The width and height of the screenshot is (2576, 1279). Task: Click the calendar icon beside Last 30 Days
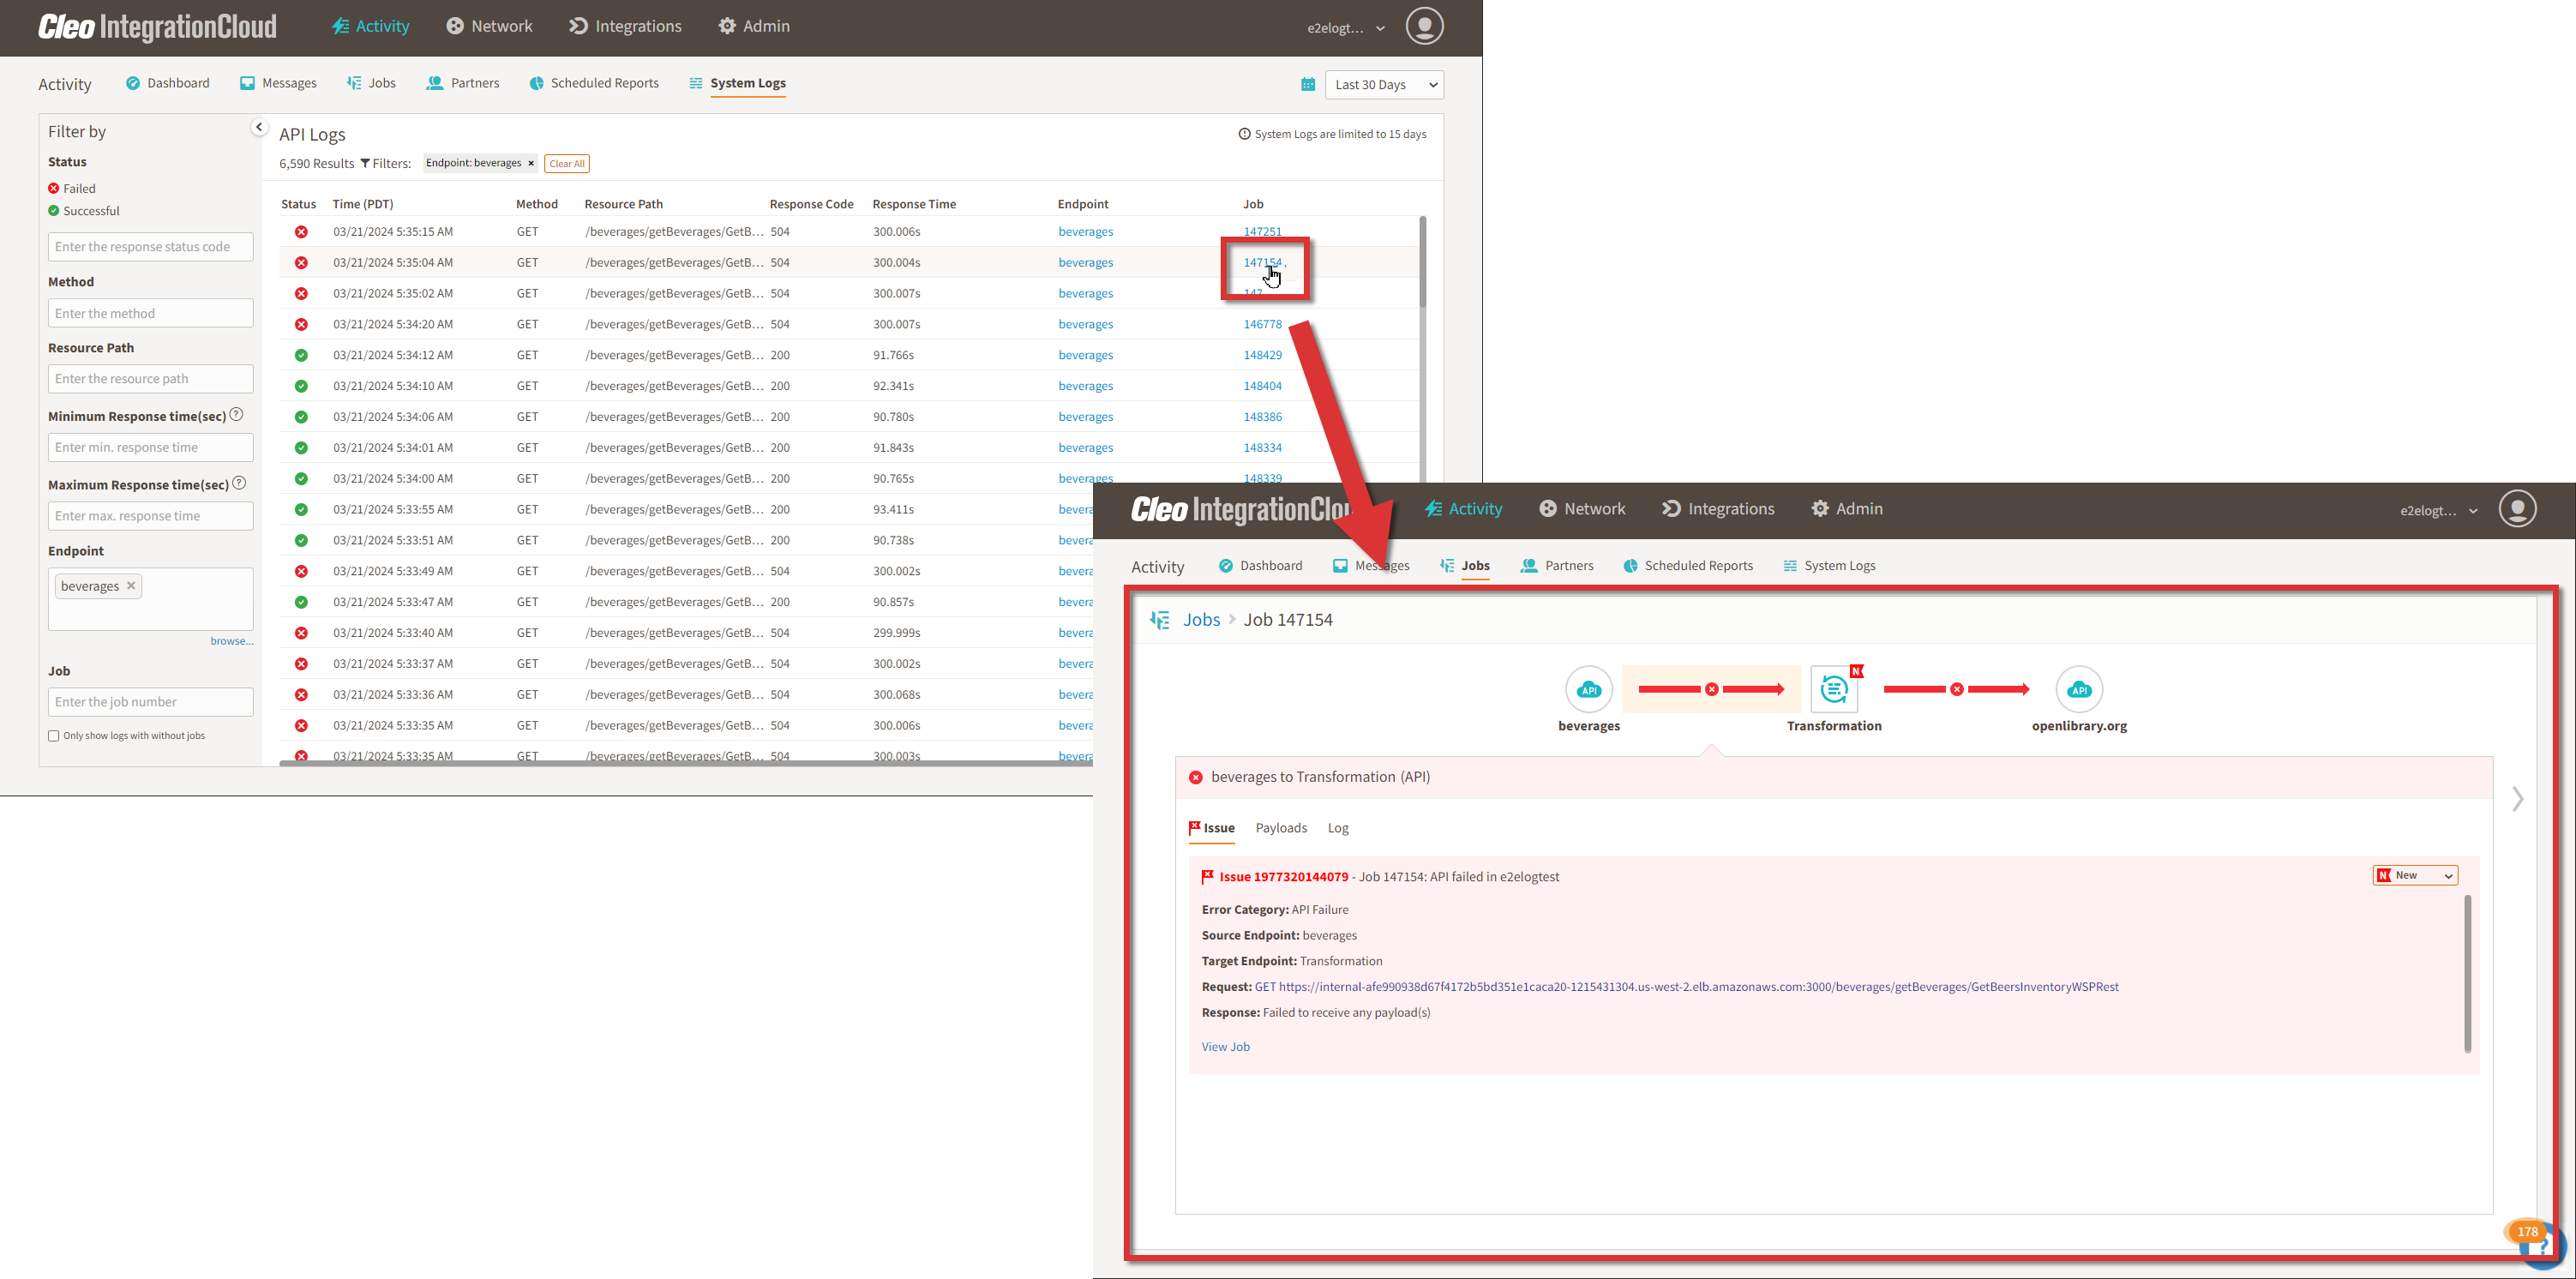[x=1308, y=85]
